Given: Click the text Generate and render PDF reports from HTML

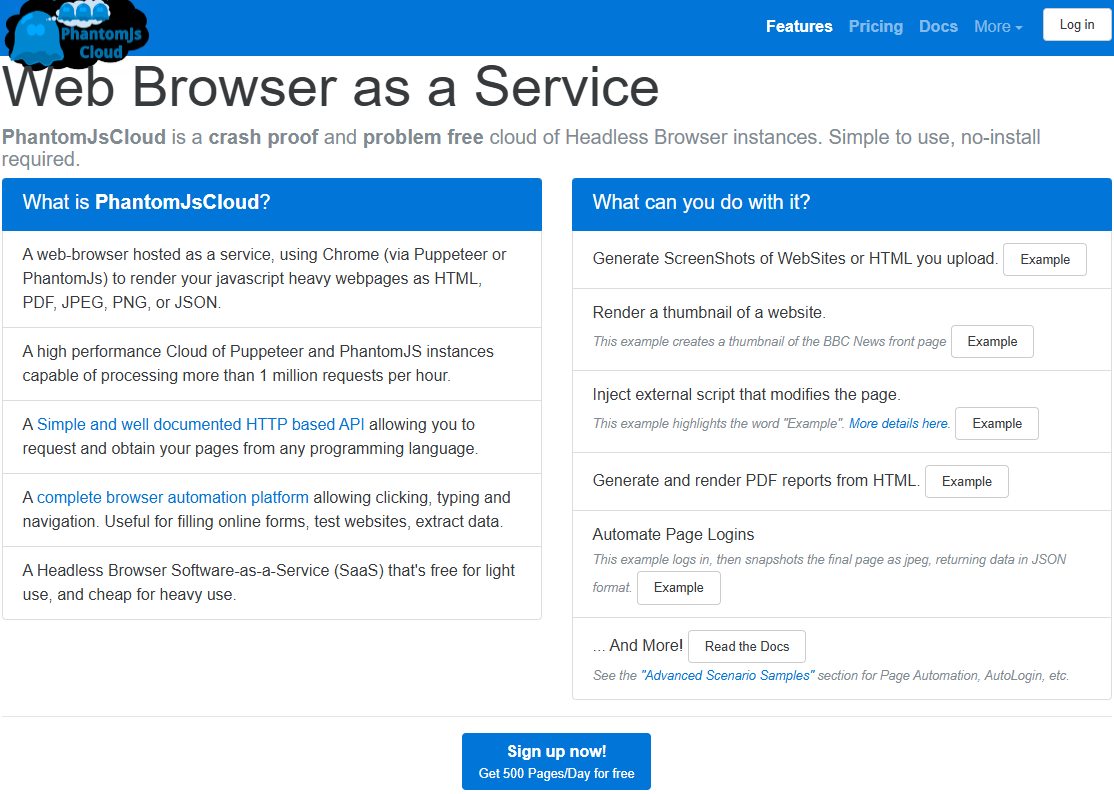Looking at the screenshot, I should (x=756, y=481).
